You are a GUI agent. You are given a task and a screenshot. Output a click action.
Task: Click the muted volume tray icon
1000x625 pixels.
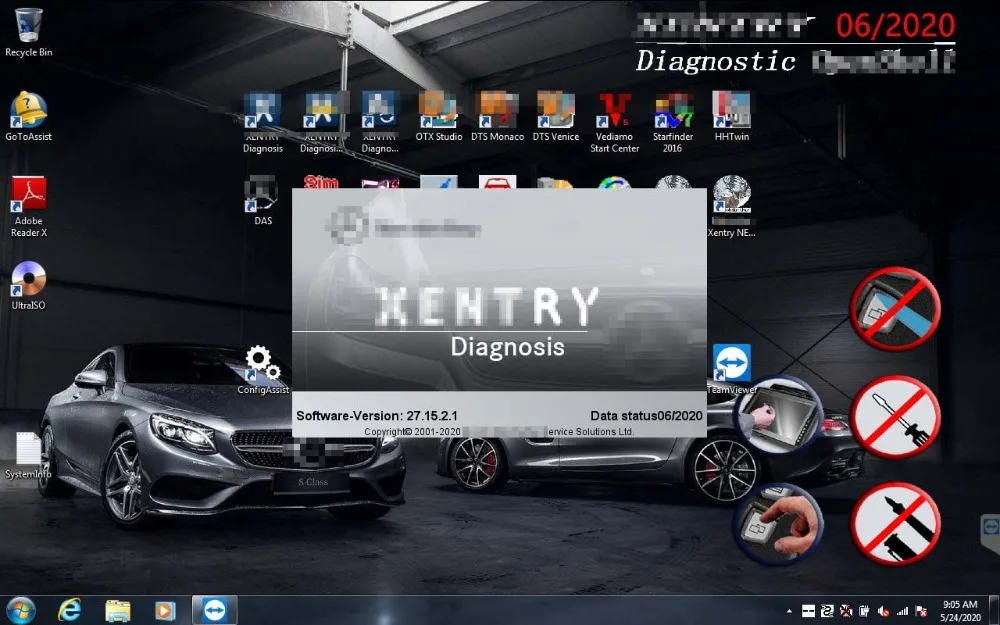tap(883, 611)
